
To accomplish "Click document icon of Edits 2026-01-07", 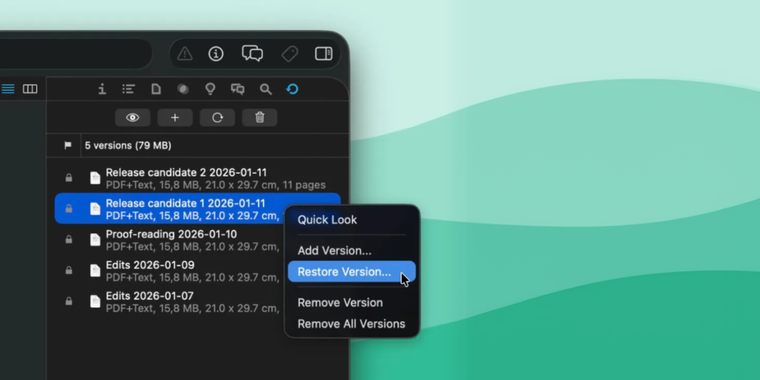I will (95, 301).
